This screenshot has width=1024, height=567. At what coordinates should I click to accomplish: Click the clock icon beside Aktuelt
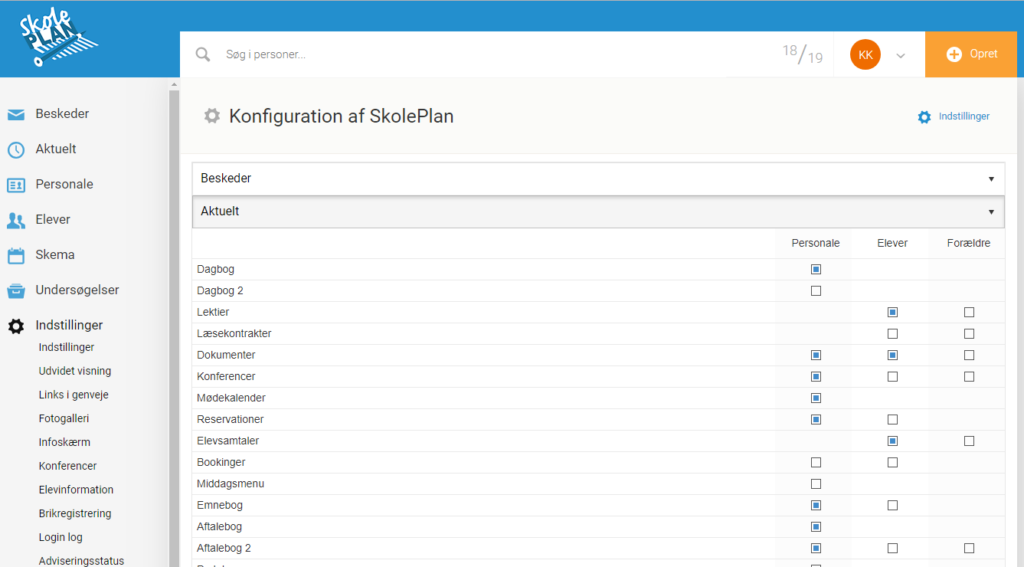16,150
